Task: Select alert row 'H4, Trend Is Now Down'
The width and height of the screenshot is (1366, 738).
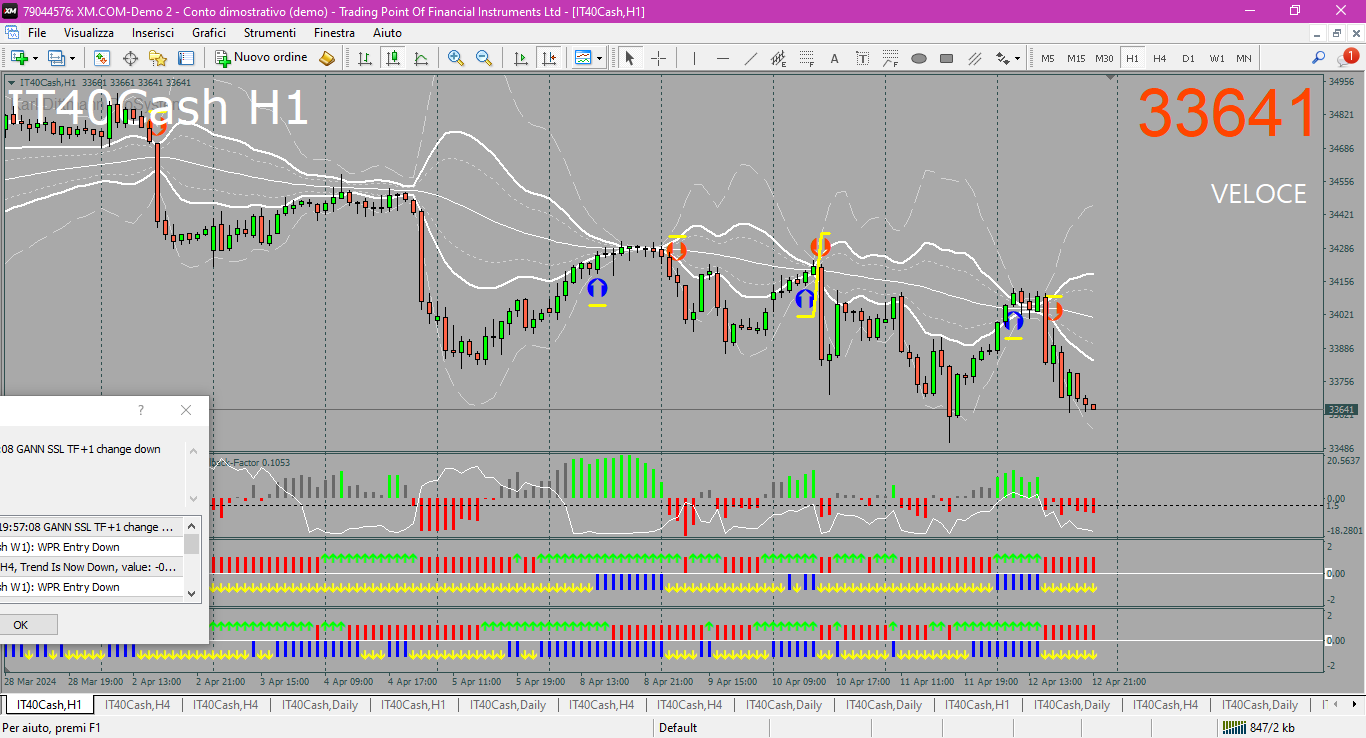Action: (x=92, y=567)
